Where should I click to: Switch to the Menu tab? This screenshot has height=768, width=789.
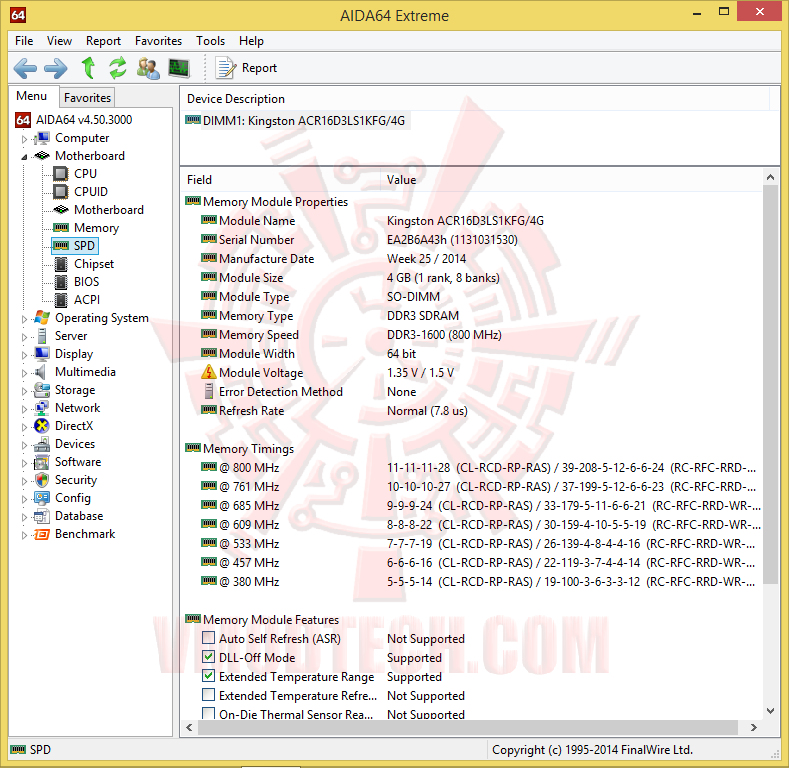pyautogui.click(x=32, y=96)
